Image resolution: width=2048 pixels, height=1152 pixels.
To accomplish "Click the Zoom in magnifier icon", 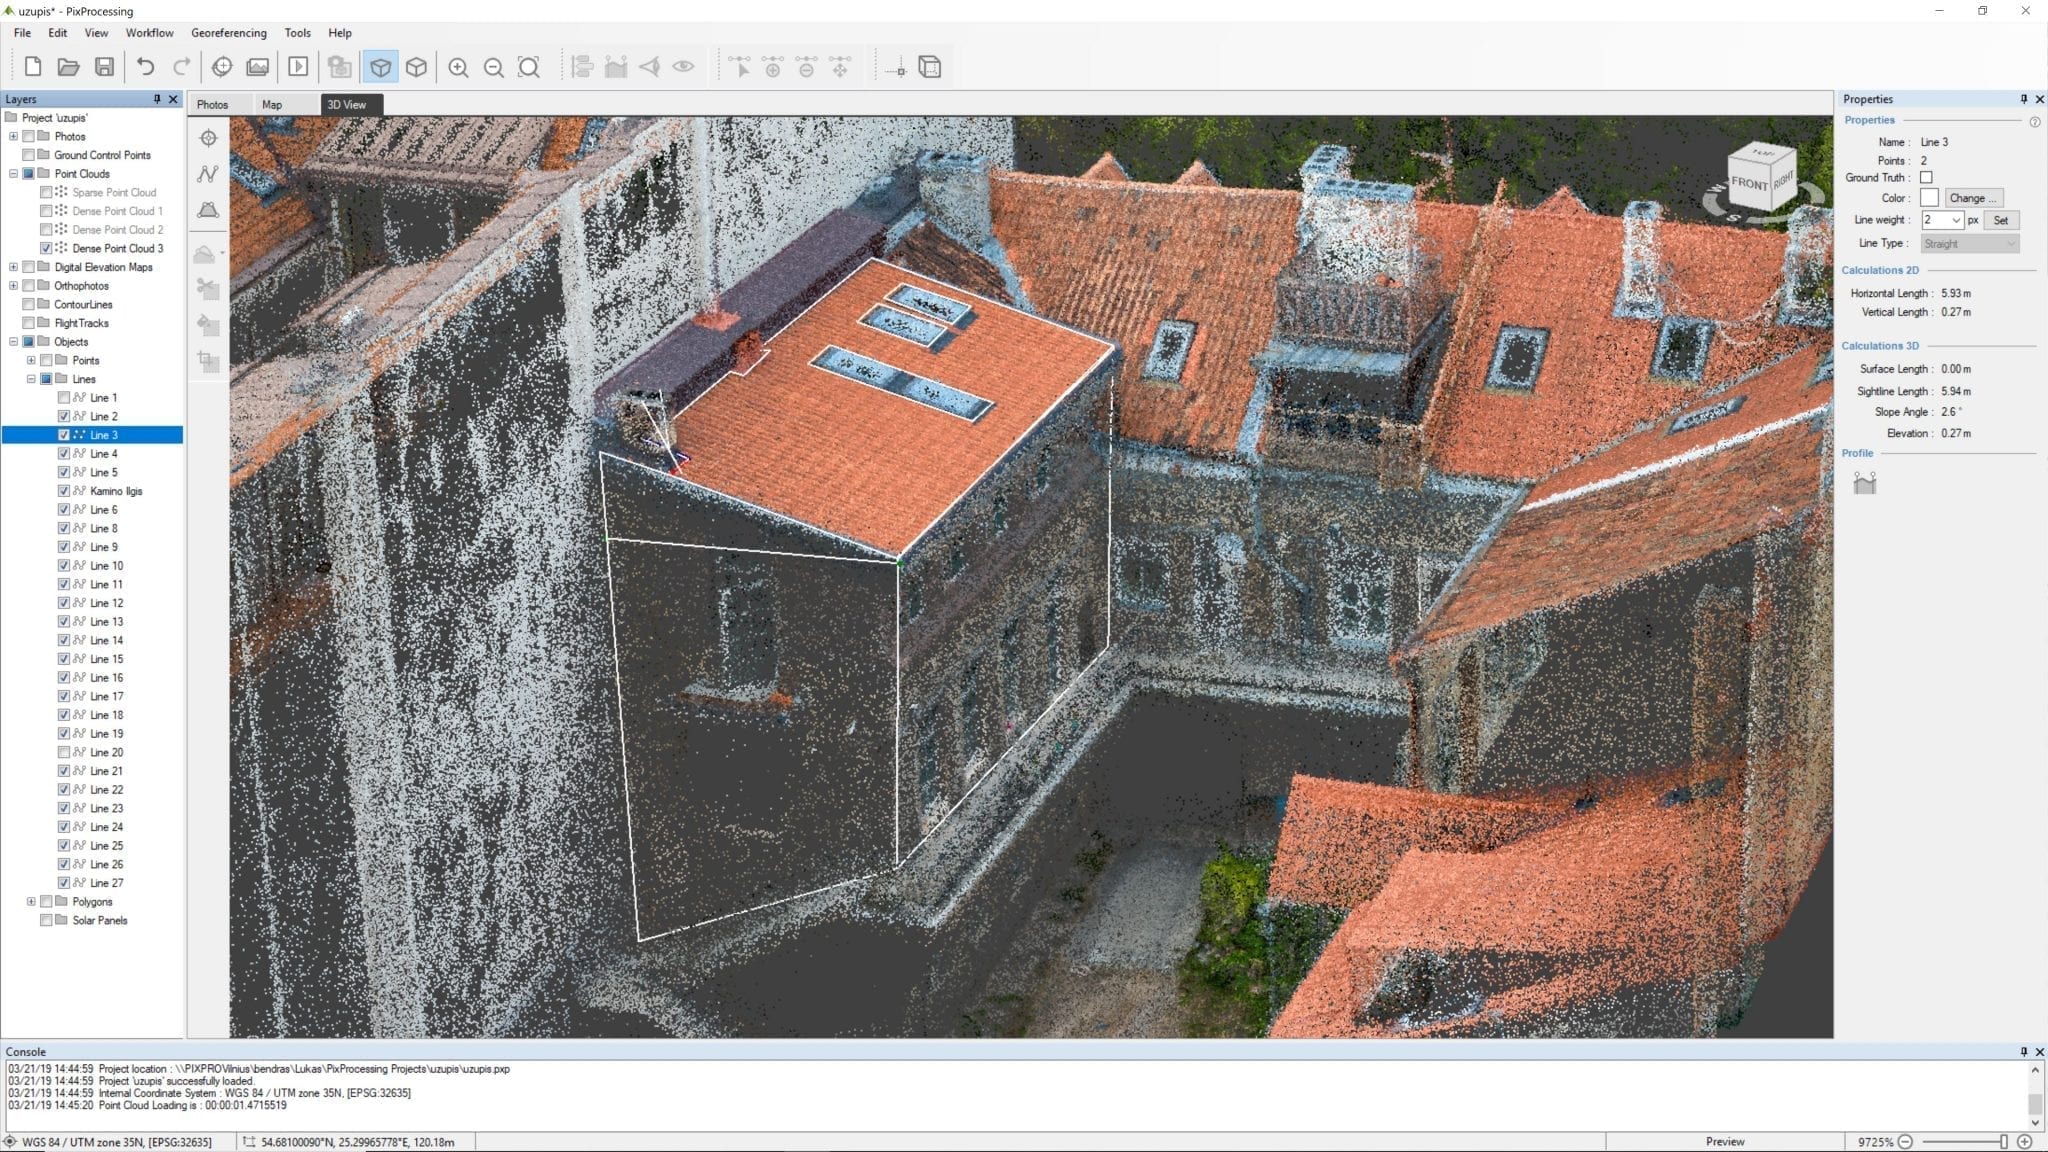I will pyautogui.click(x=458, y=67).
